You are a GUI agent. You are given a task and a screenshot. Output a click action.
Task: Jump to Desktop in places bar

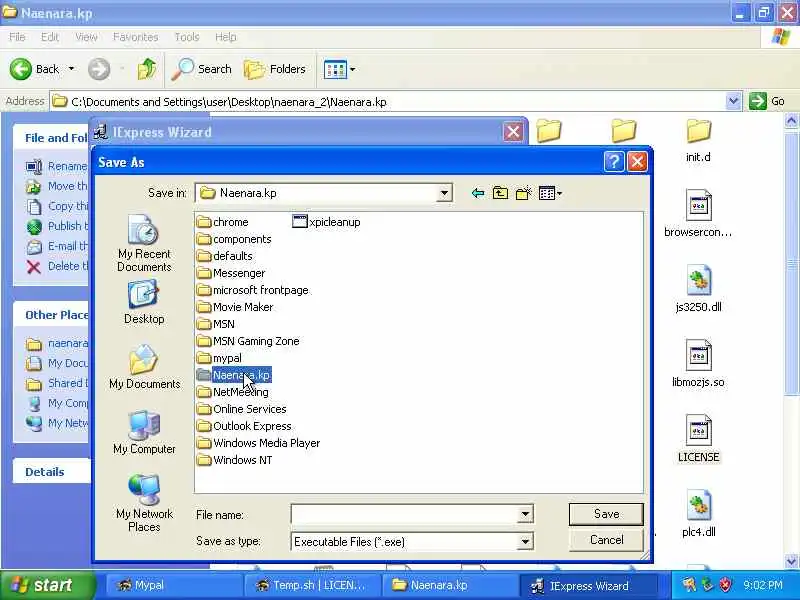pyautogui.click(x=144, y=302)
